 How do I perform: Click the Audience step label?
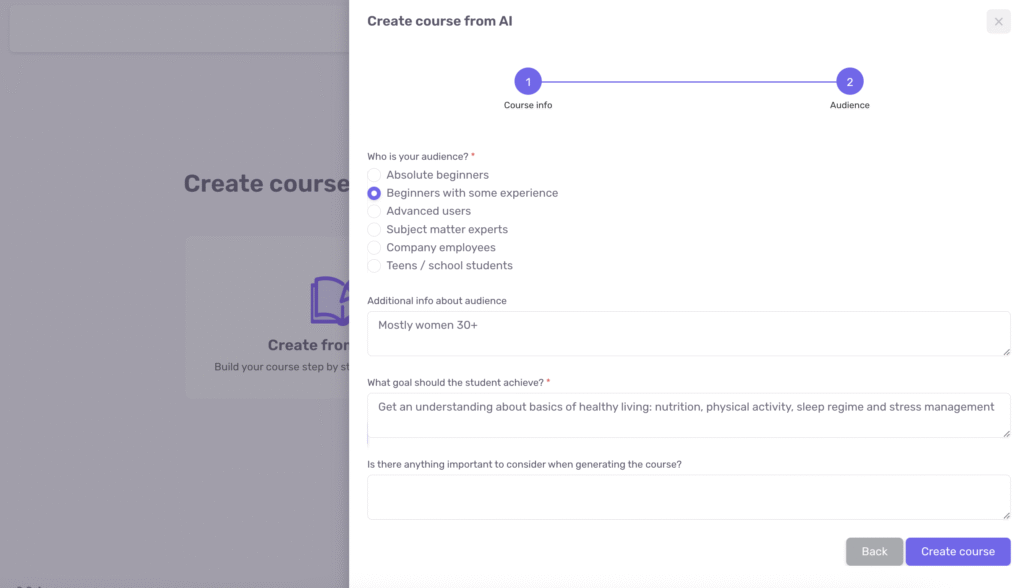850,105
